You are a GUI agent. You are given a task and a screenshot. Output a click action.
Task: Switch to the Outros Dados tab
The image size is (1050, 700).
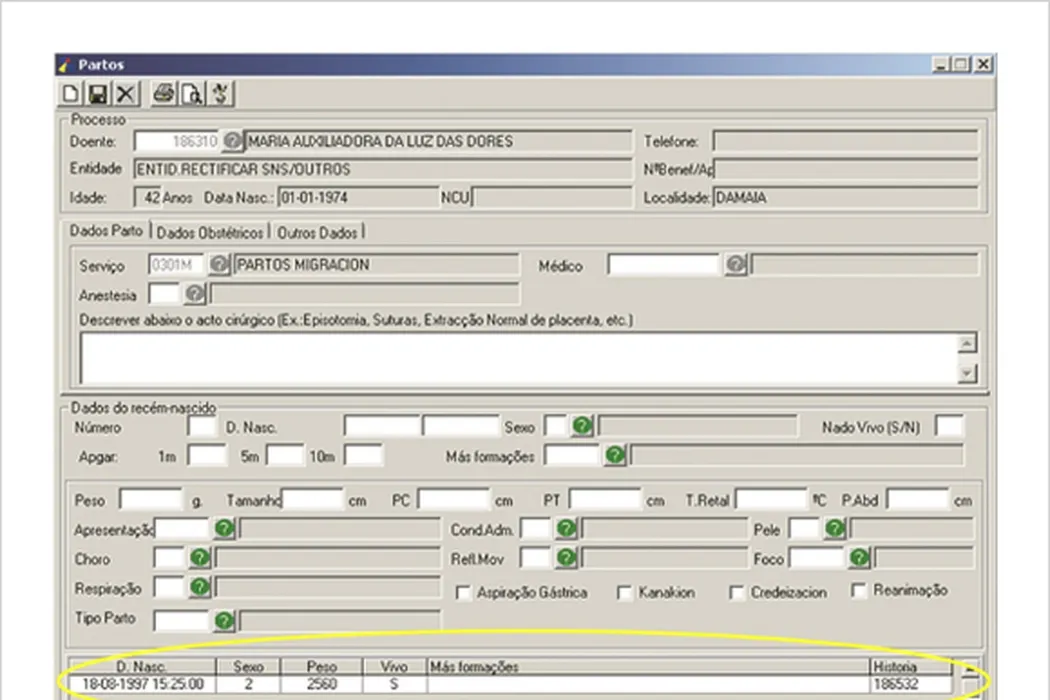[317, 232]
